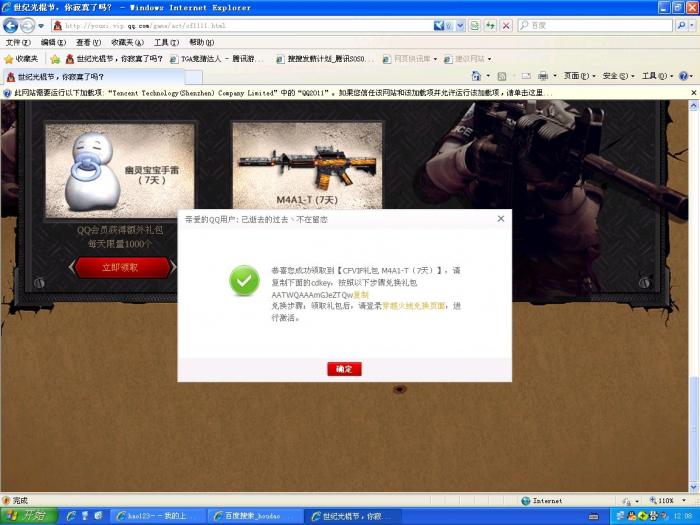Open the TGA竞猜达人 favorites bar bookmark

tap(217, 59)
